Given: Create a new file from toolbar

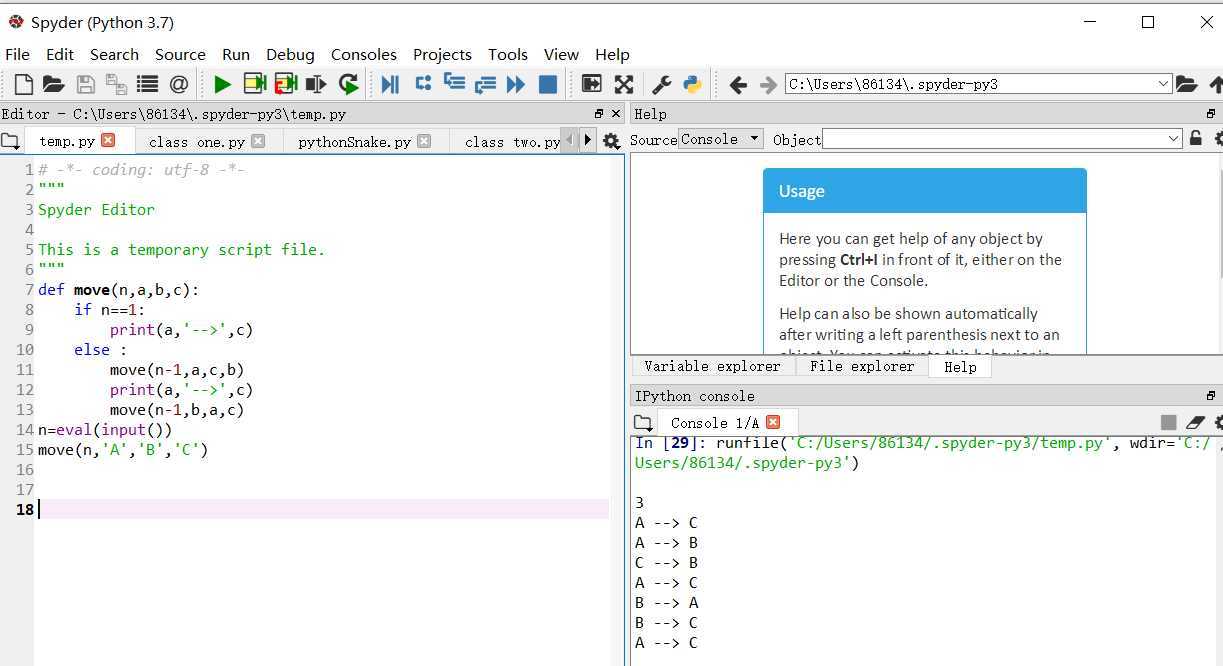Looking at the screenshot, I should (23, 85).
